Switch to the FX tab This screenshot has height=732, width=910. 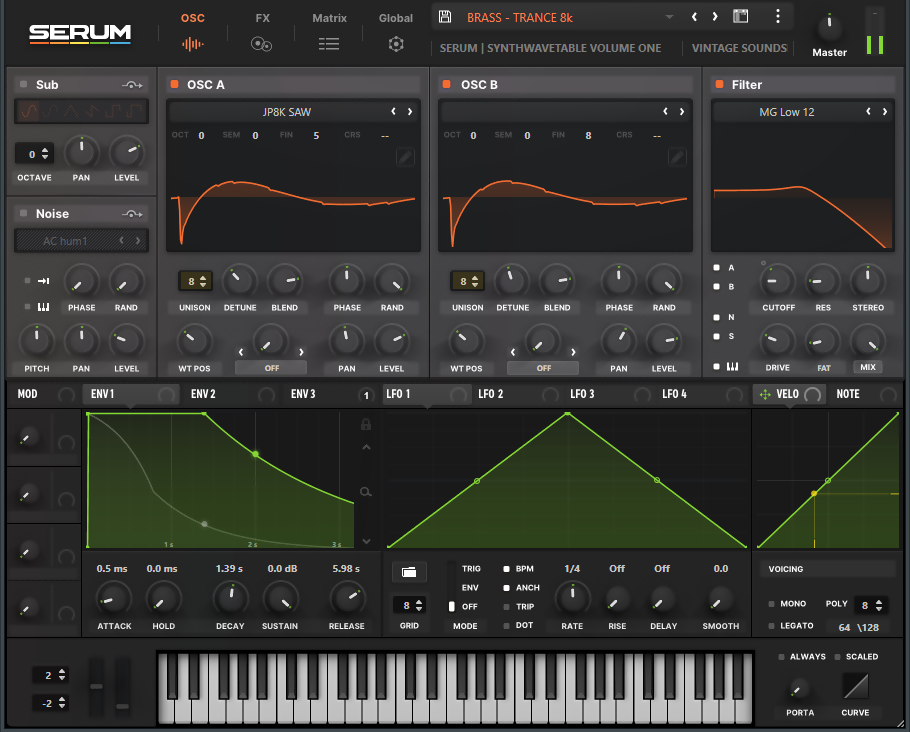click(262, 32)
